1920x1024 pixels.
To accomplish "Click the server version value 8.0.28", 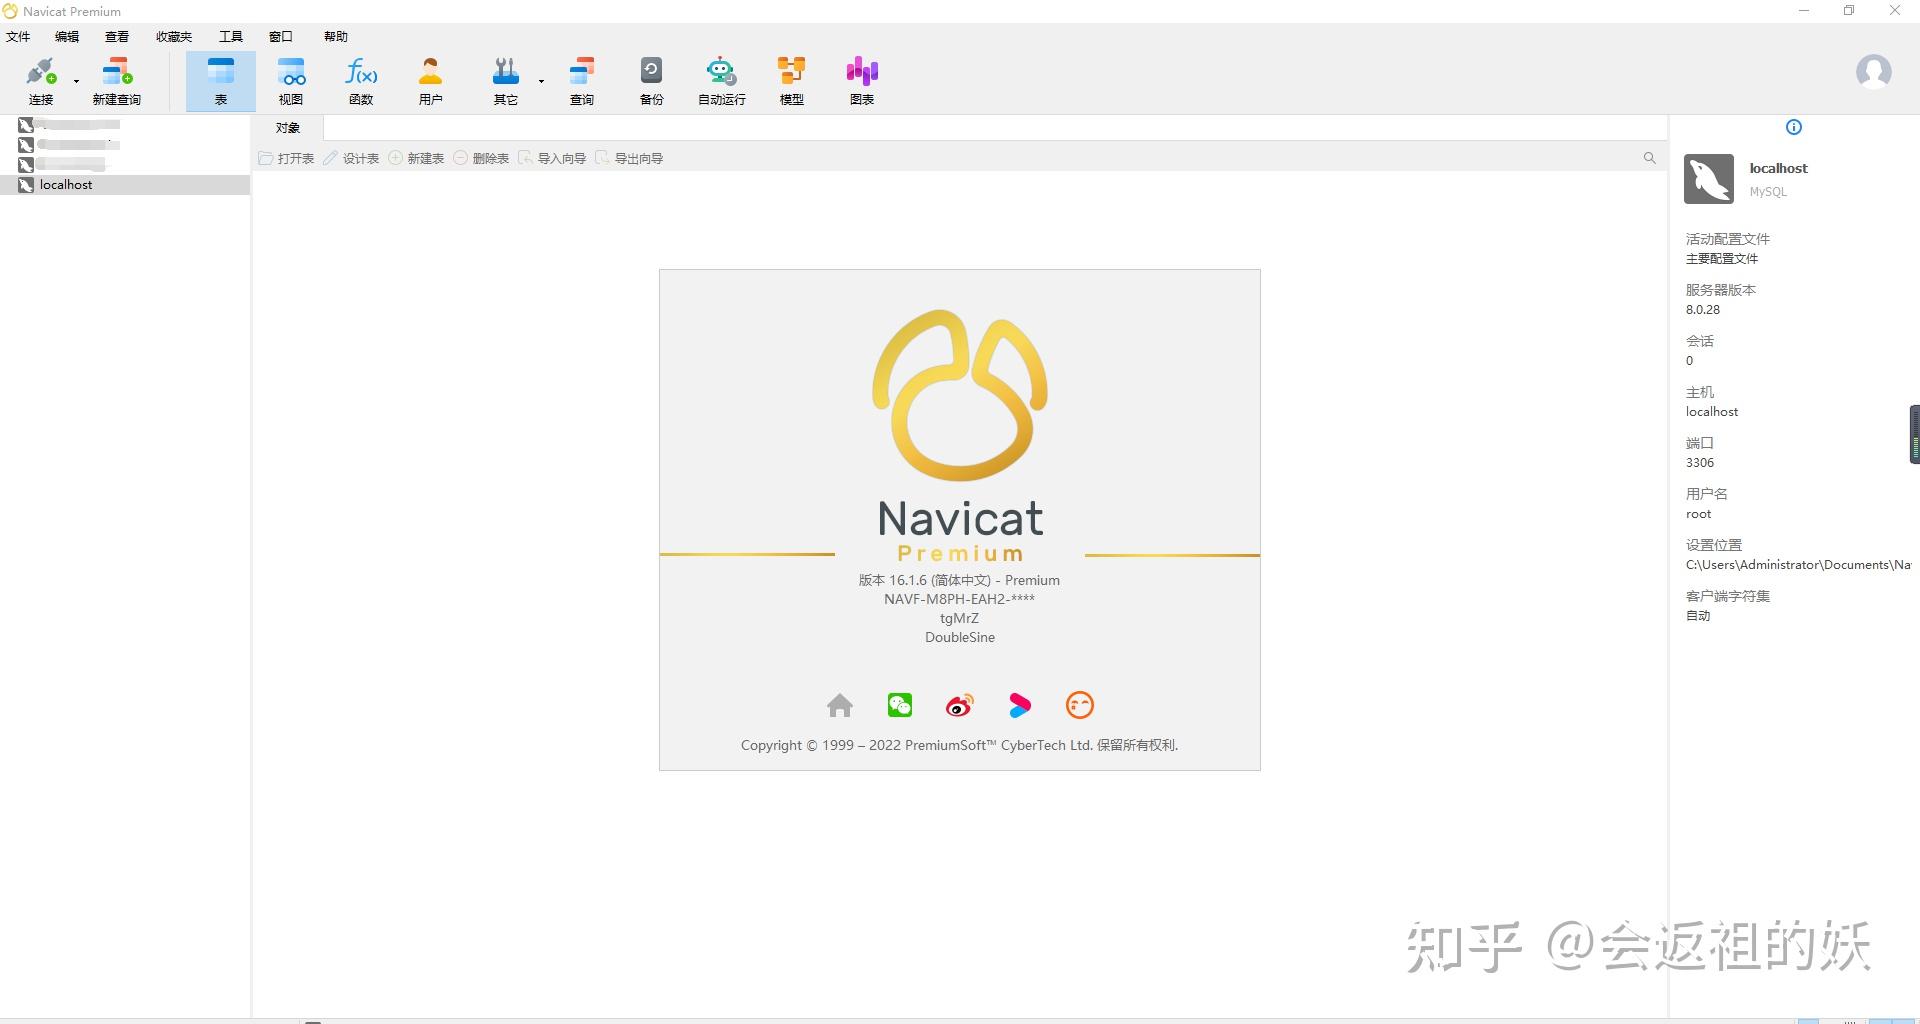I will [x=1703, y=310].
